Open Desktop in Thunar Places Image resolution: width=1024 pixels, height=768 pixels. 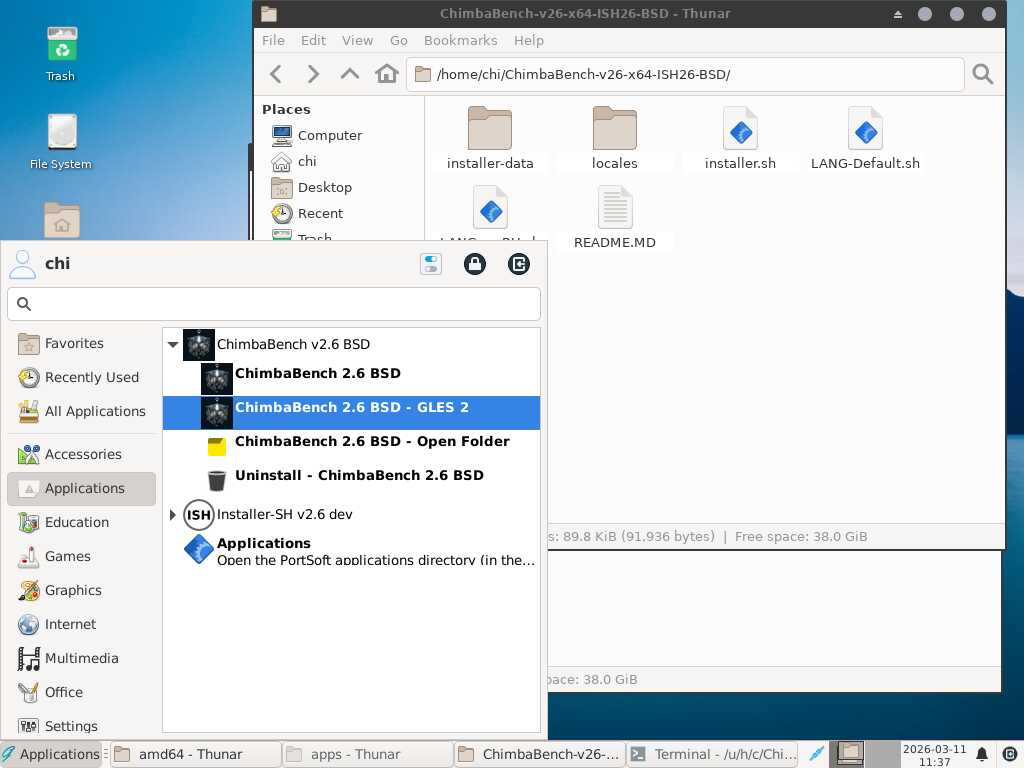coord(312,187)
